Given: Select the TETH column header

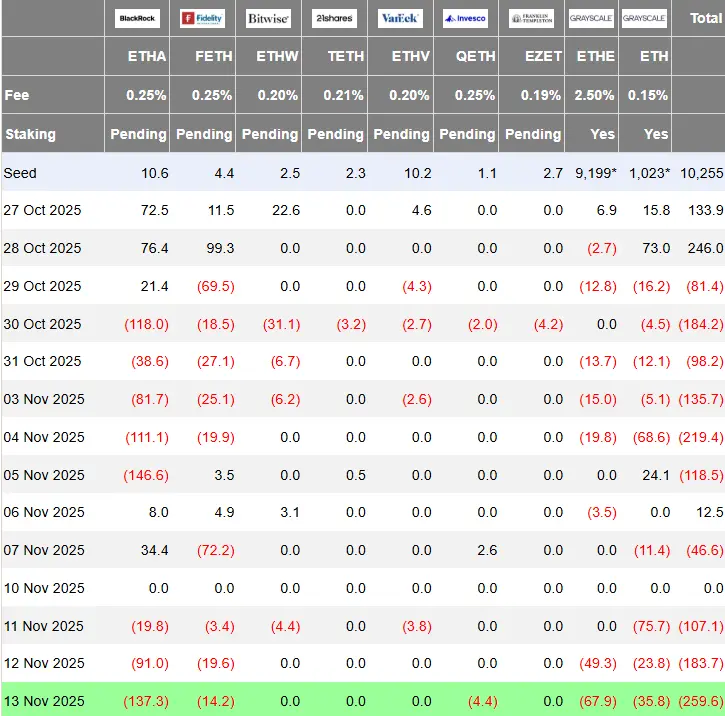Looking at the screenshot, I should [346, 56].
